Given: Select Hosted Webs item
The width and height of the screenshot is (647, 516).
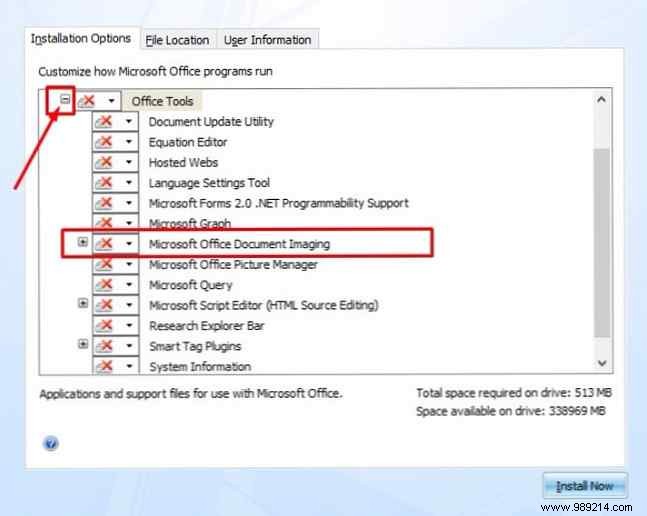Looking at the screenshot, I should click(183, 163).
